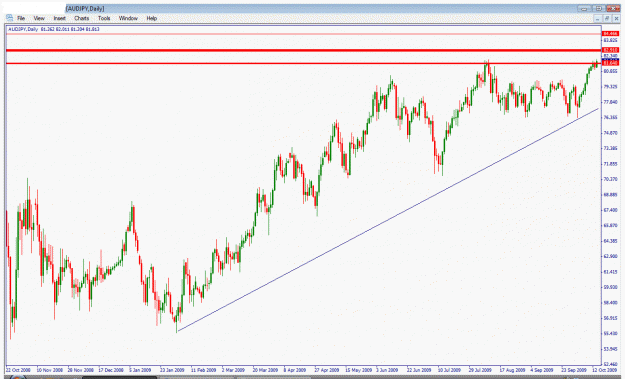Screen dimensions: 625x379
Task: Click the 3 Jun 2009 date label
Action: pyautogui.click(x=387, y=370)
